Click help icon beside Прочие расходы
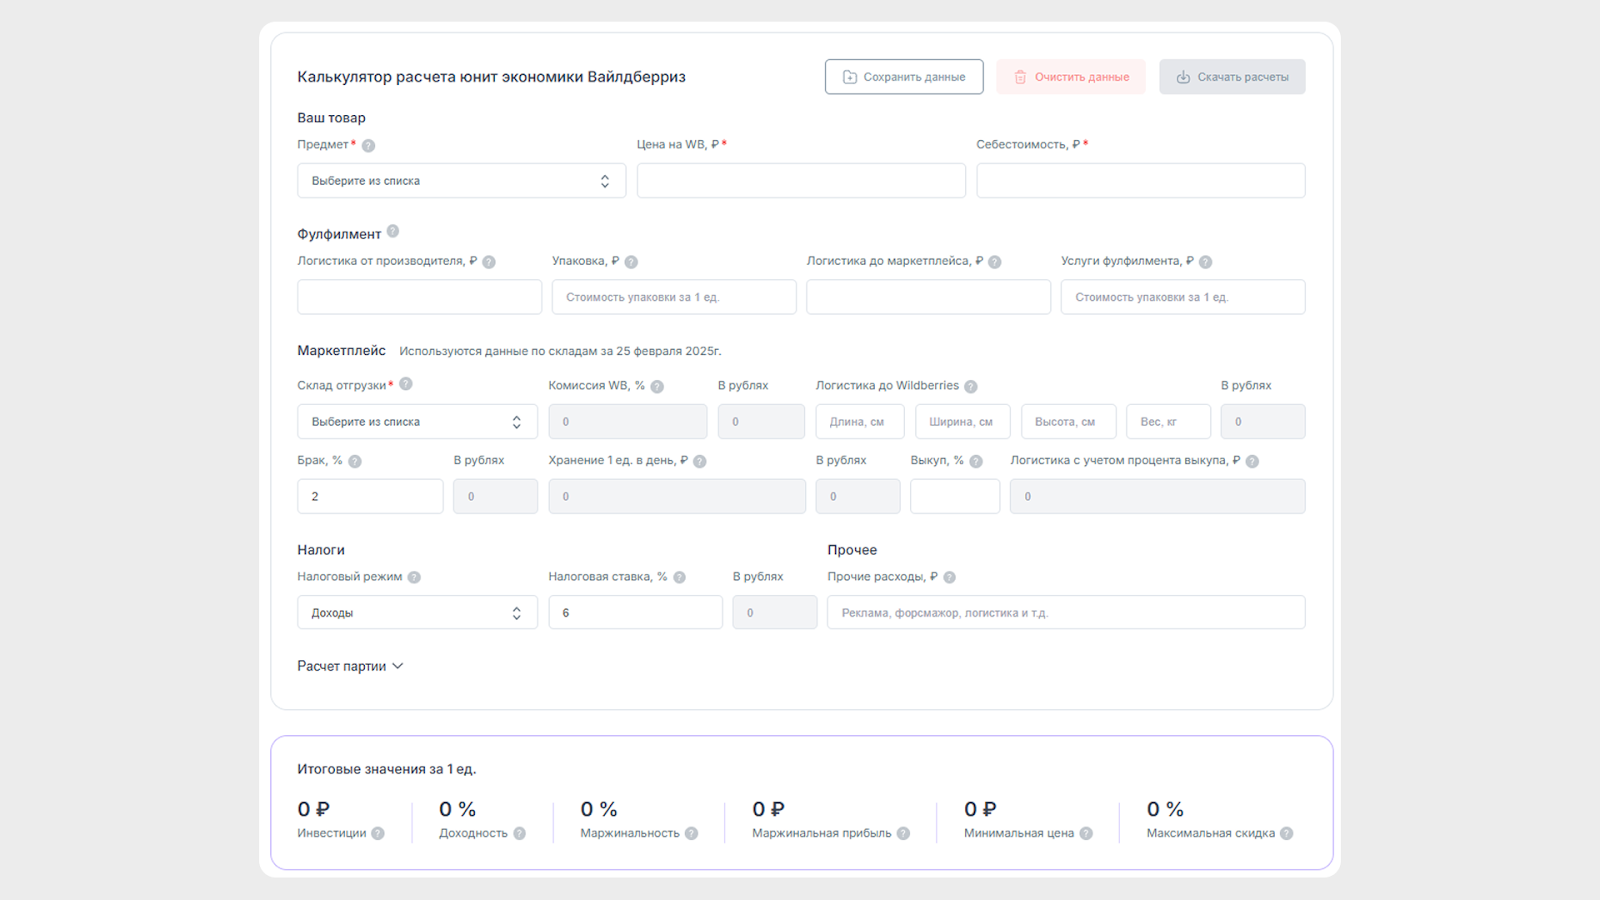 tap(950, 577)
